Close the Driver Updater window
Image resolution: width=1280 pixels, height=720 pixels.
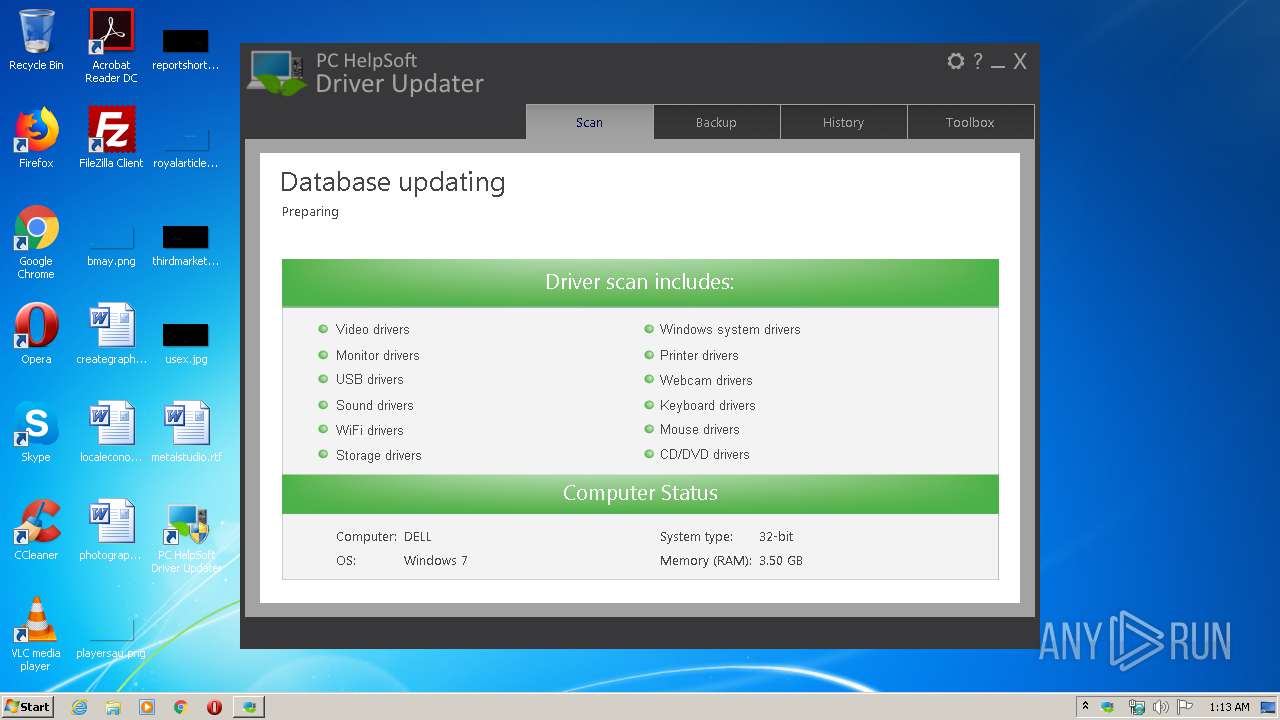[1020, 61]
